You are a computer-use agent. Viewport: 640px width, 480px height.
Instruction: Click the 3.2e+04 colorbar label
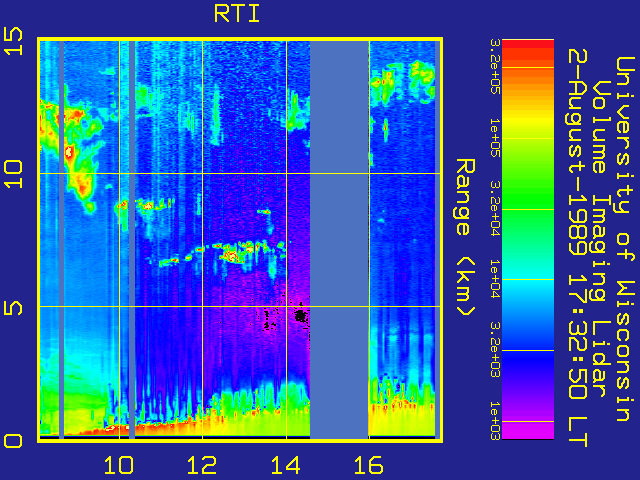click(x=495, y=209)
